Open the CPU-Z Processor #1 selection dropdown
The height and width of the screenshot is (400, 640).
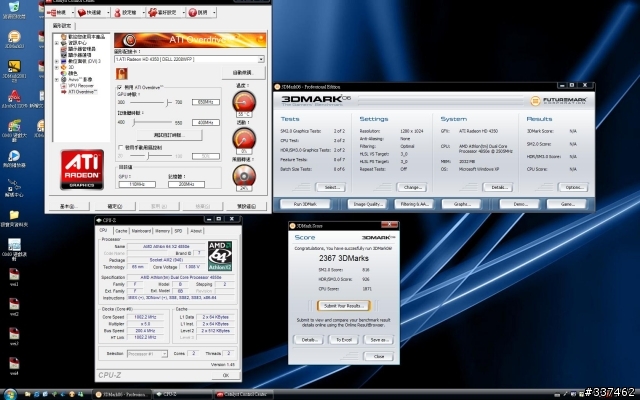[x=147, y=354]
